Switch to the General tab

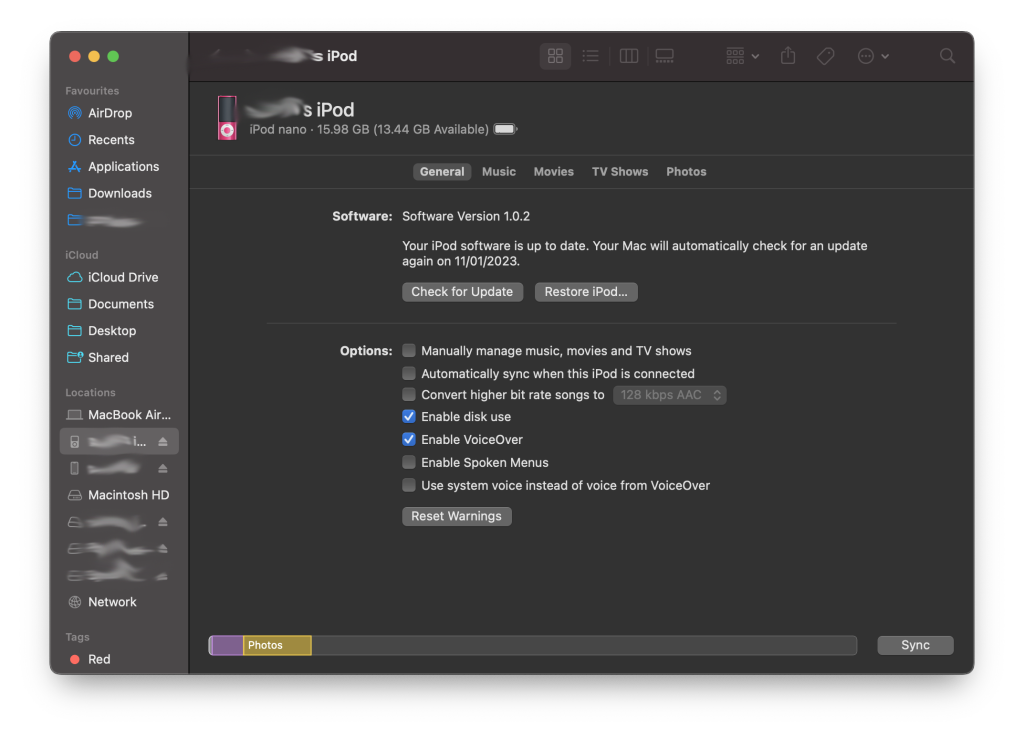[442, 172]
